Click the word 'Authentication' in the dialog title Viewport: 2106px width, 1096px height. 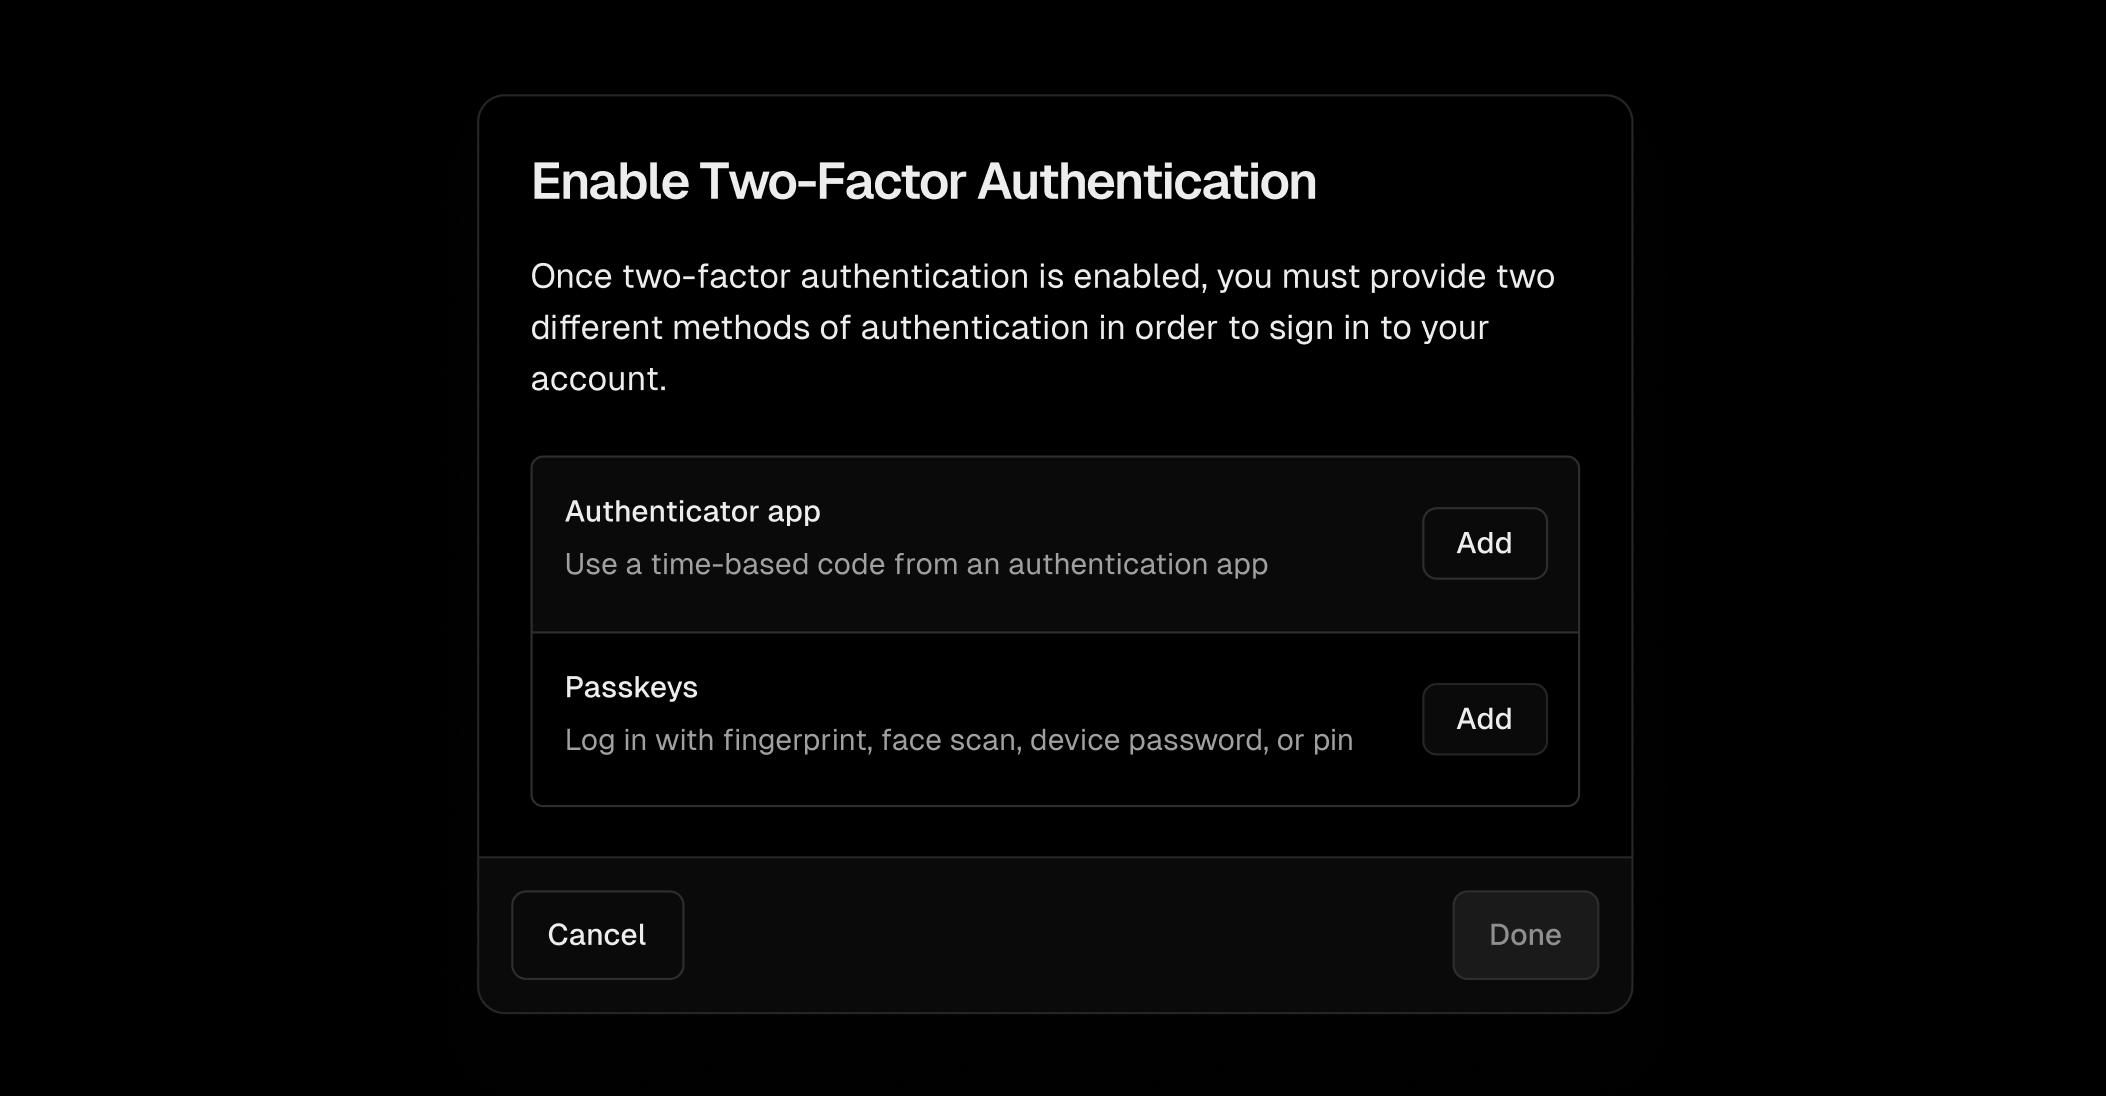[1147, 181]
